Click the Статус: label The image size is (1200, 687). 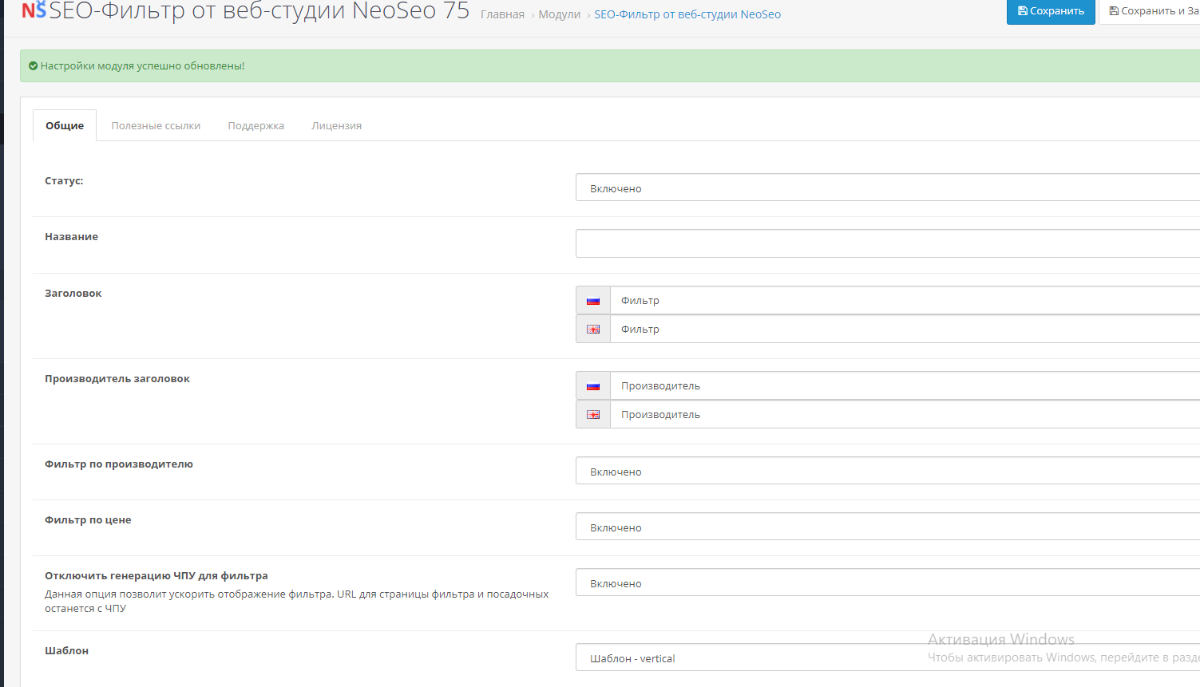click(64, 181)
